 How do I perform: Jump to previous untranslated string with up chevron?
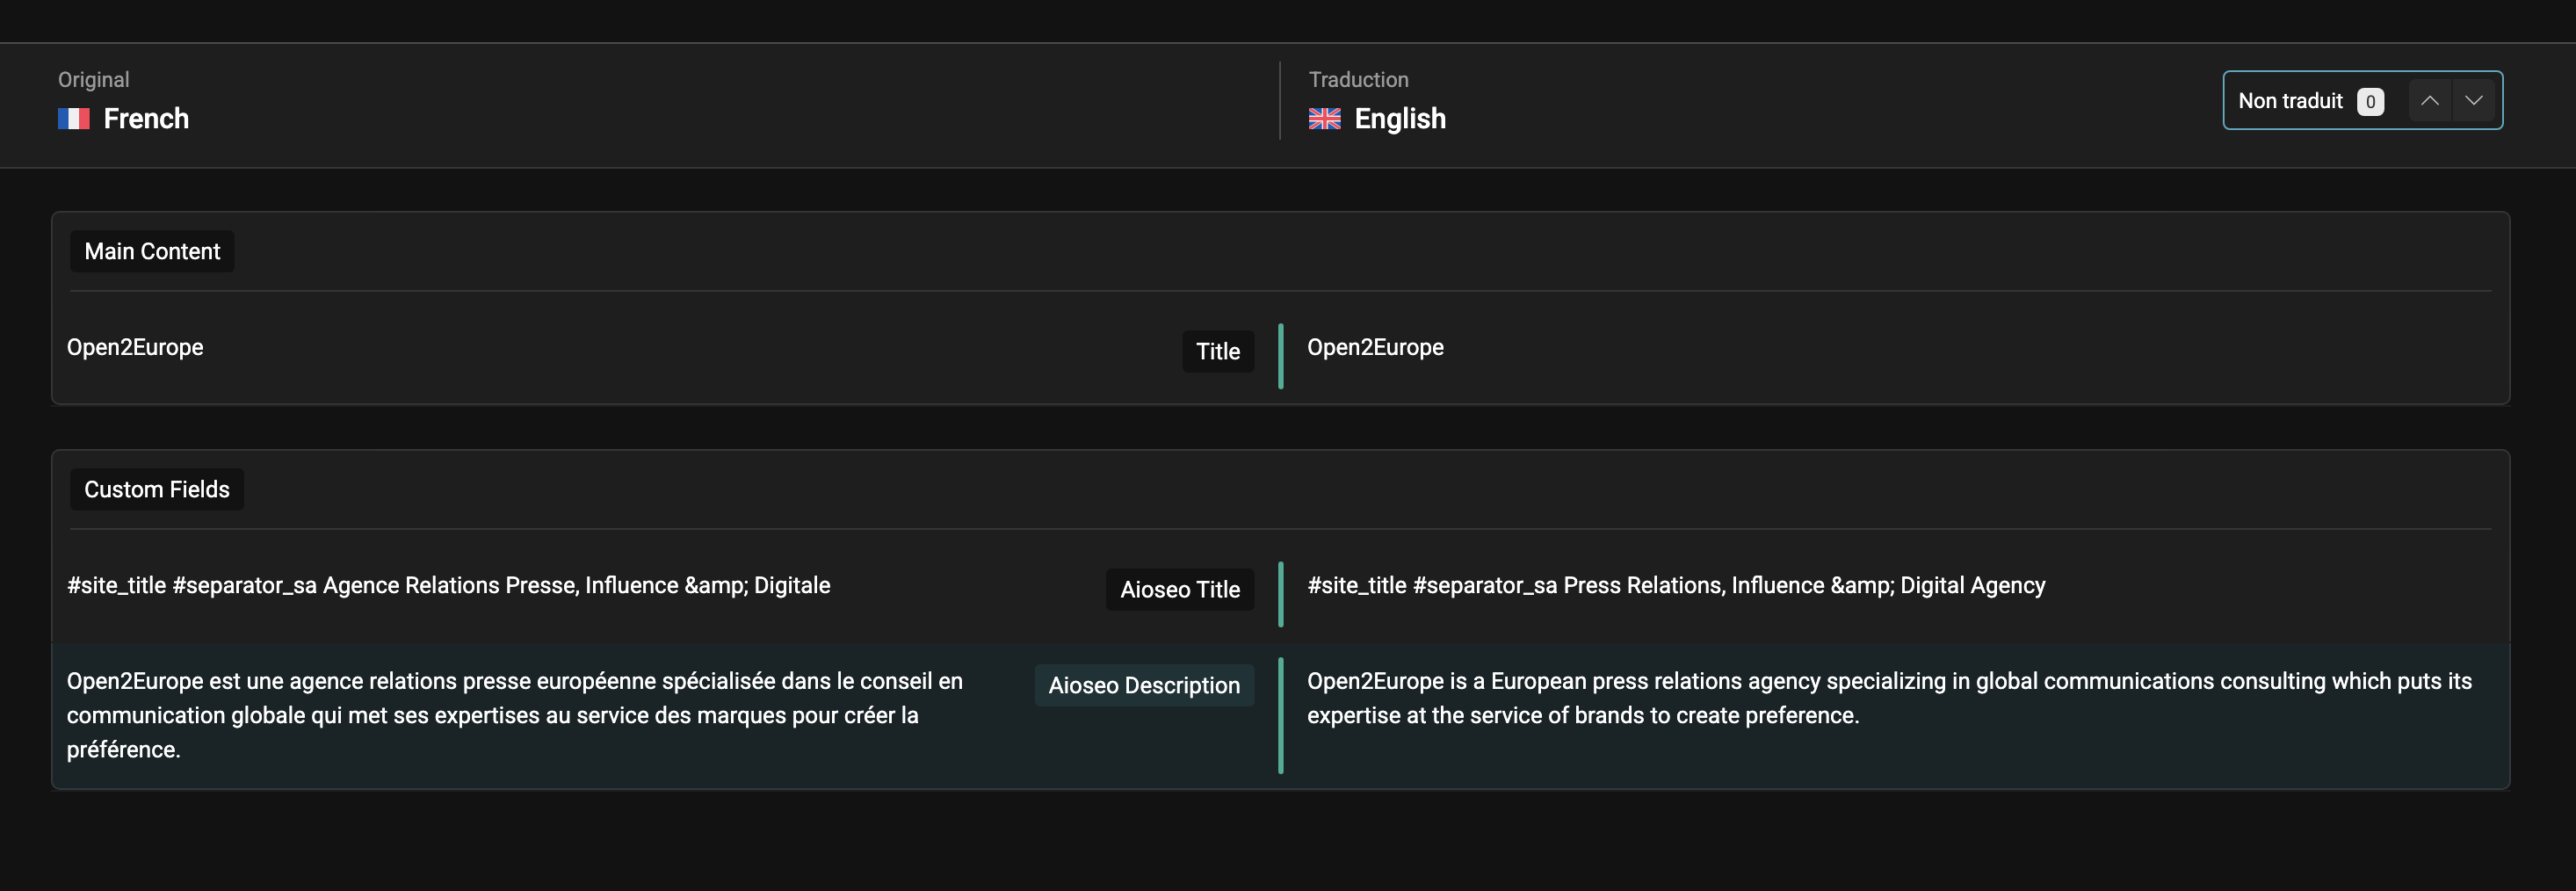pos(2429,101)
